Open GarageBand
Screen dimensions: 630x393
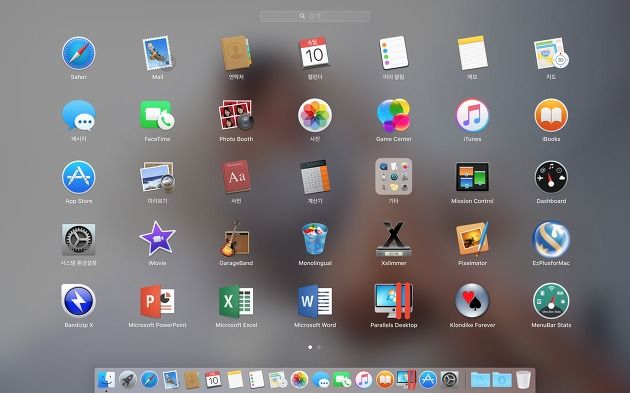[236, 239]
